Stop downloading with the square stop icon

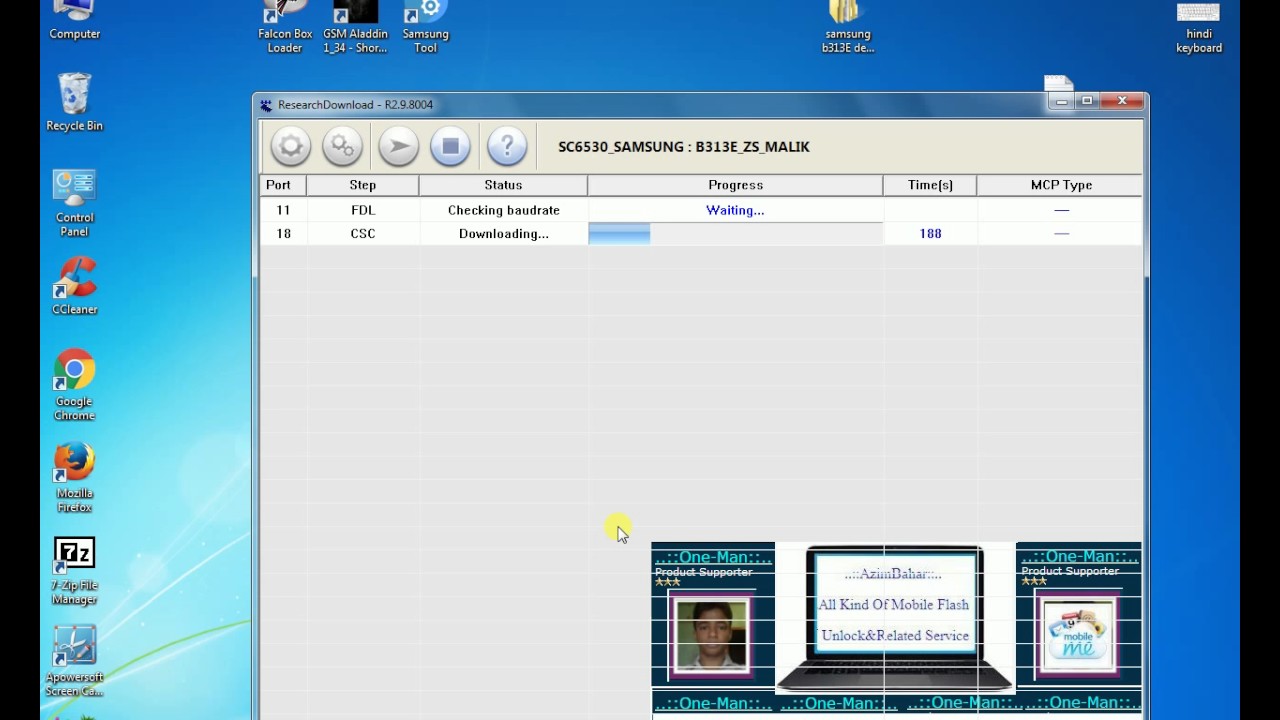tap(450, 147)
